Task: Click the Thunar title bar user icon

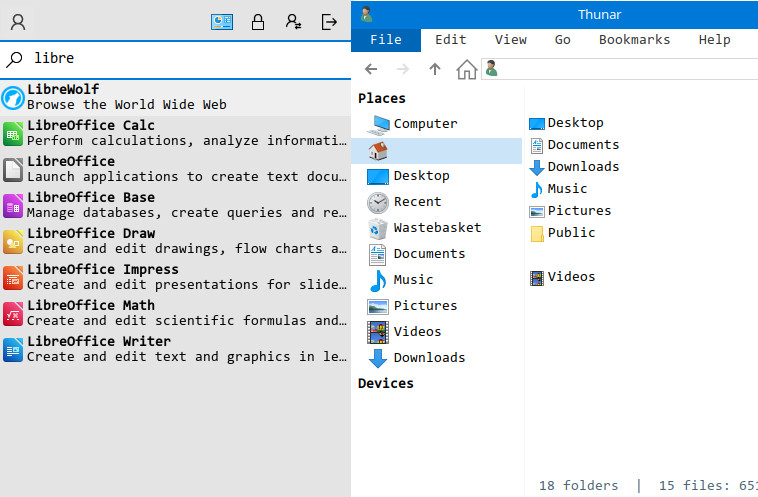Action: pyautogui.click(x=366, y=14)
